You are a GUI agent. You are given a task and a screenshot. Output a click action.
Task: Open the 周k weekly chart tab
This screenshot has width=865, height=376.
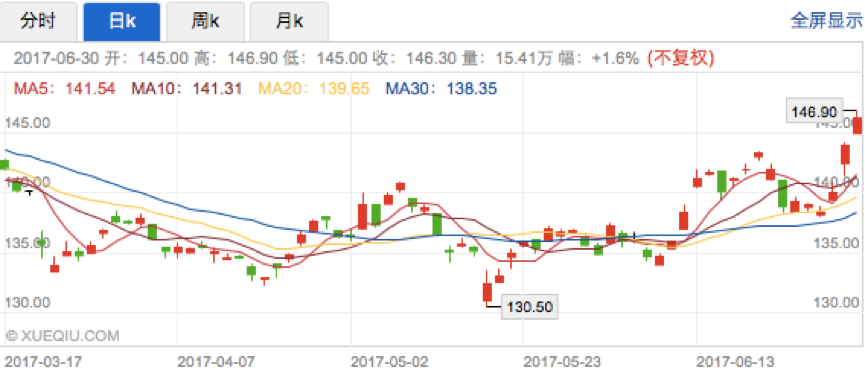click(205, 22)
